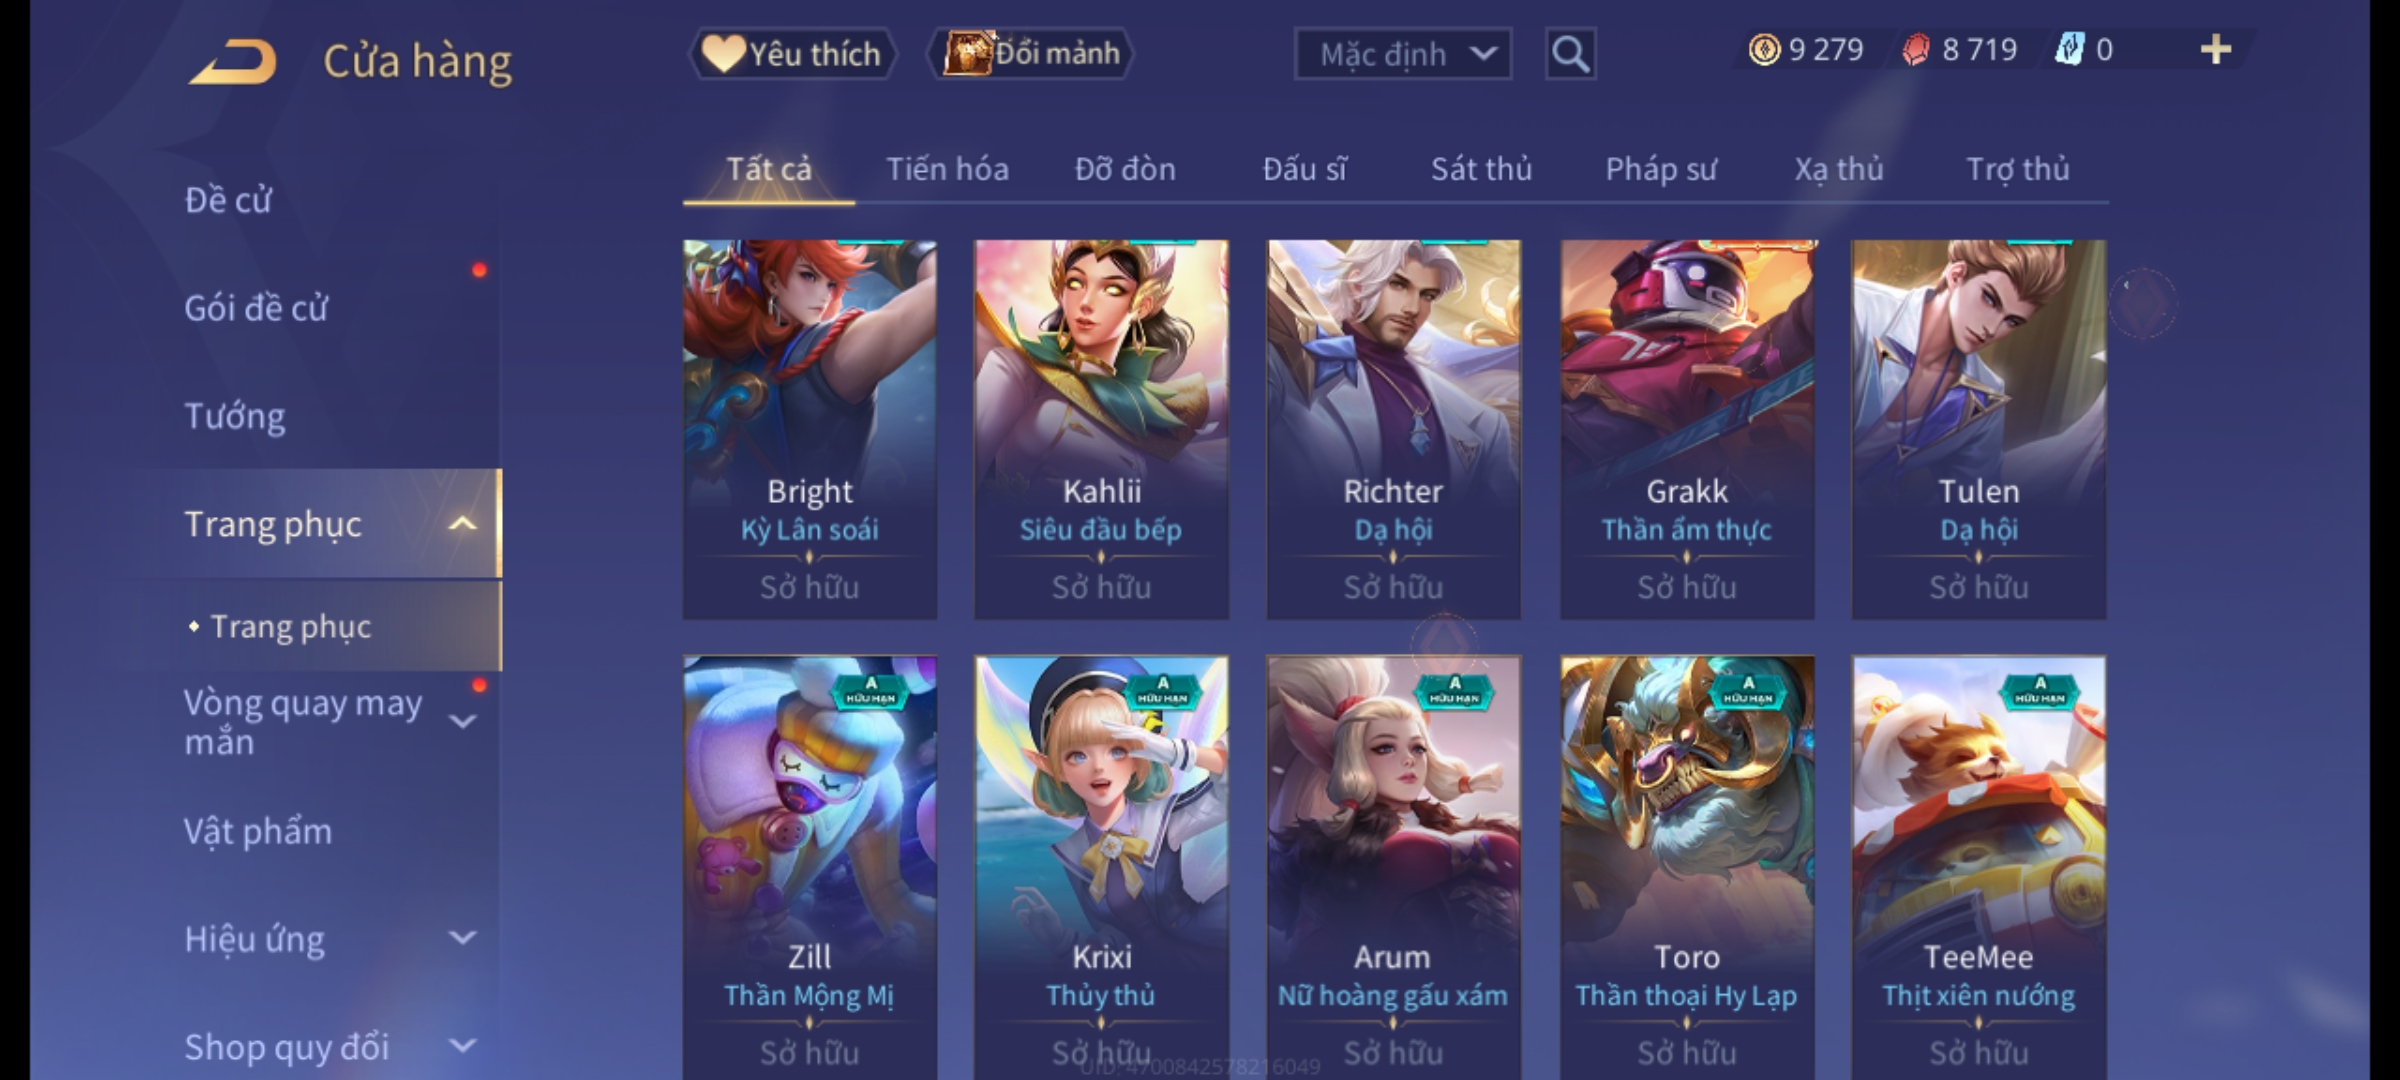This screenshot has height=1080, width=2400.
Task: Tap the limited badge on Zill card
Action: click(871, 690)
